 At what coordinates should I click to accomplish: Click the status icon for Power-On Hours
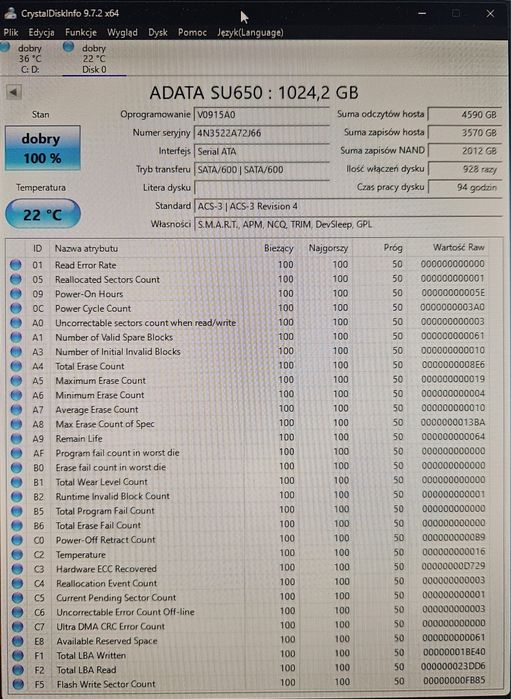pos(16,294)
